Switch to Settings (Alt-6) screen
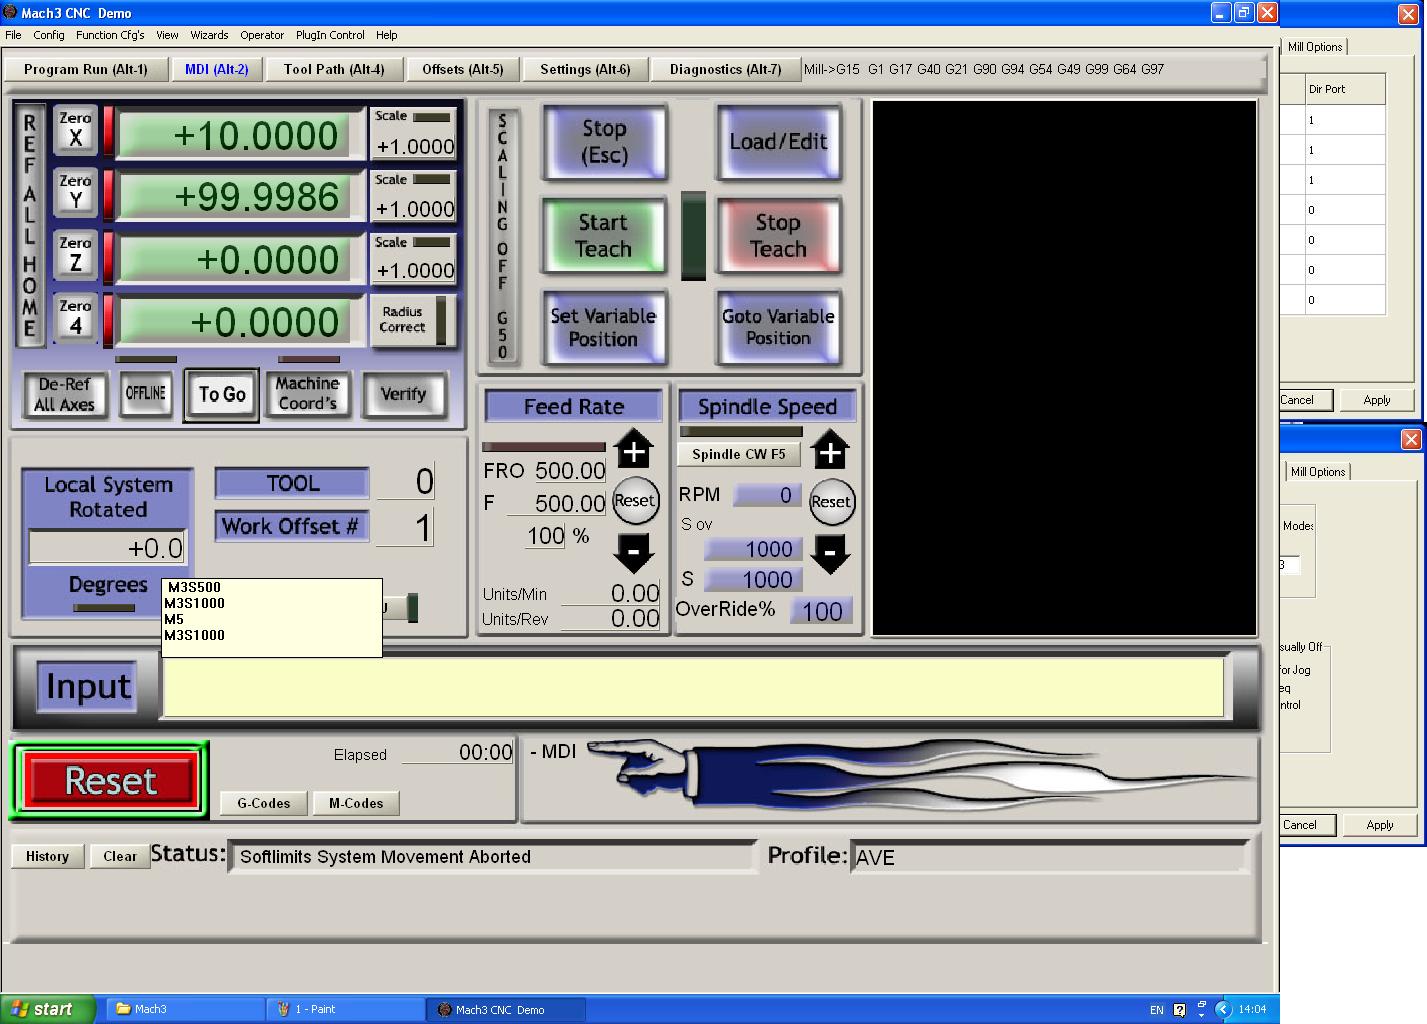Image resolution: width=1427 pixels, height=1024 pixels. tap(585, 69)
